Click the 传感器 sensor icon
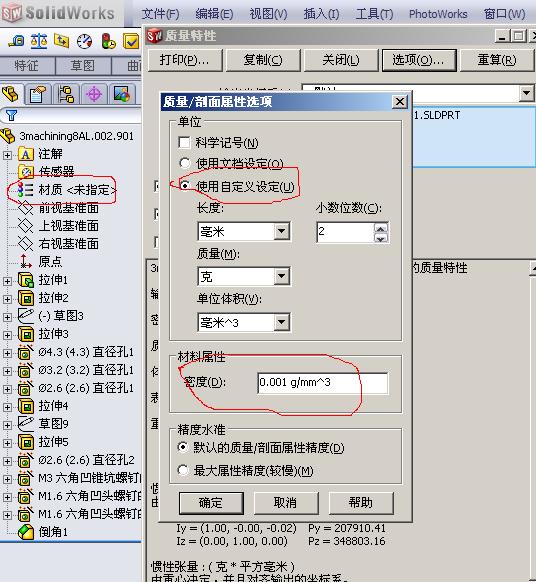This screenshot has width=536, height=582. pos(26,172)
